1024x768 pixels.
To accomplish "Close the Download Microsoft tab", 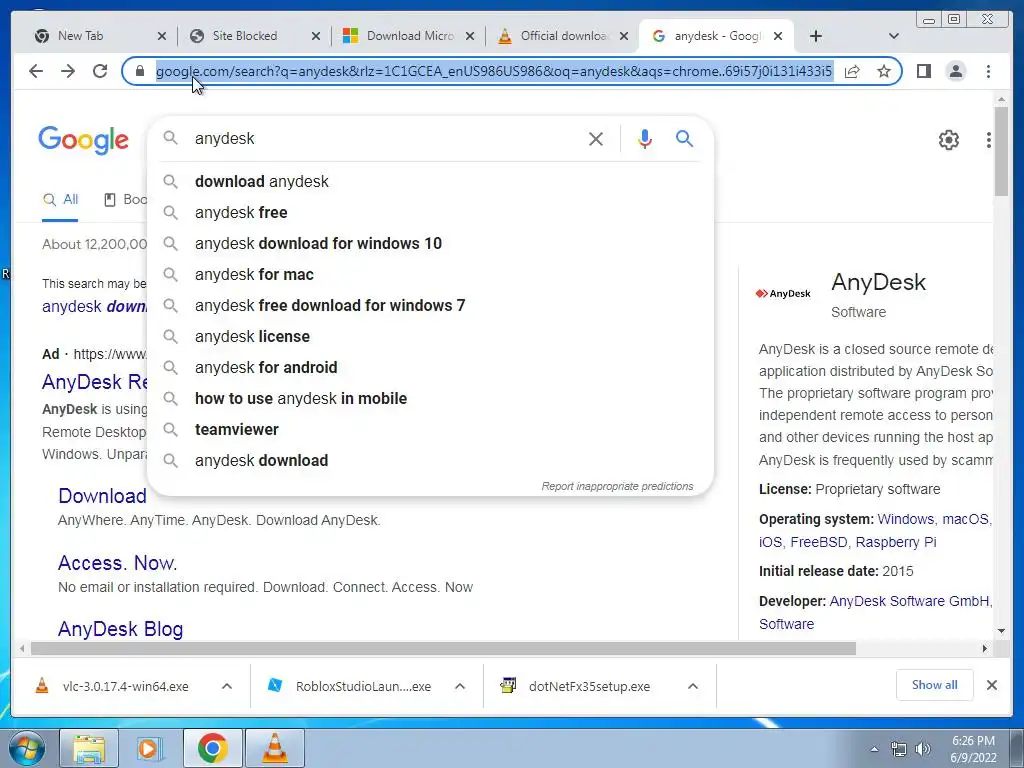I will (x=470, y=36).
